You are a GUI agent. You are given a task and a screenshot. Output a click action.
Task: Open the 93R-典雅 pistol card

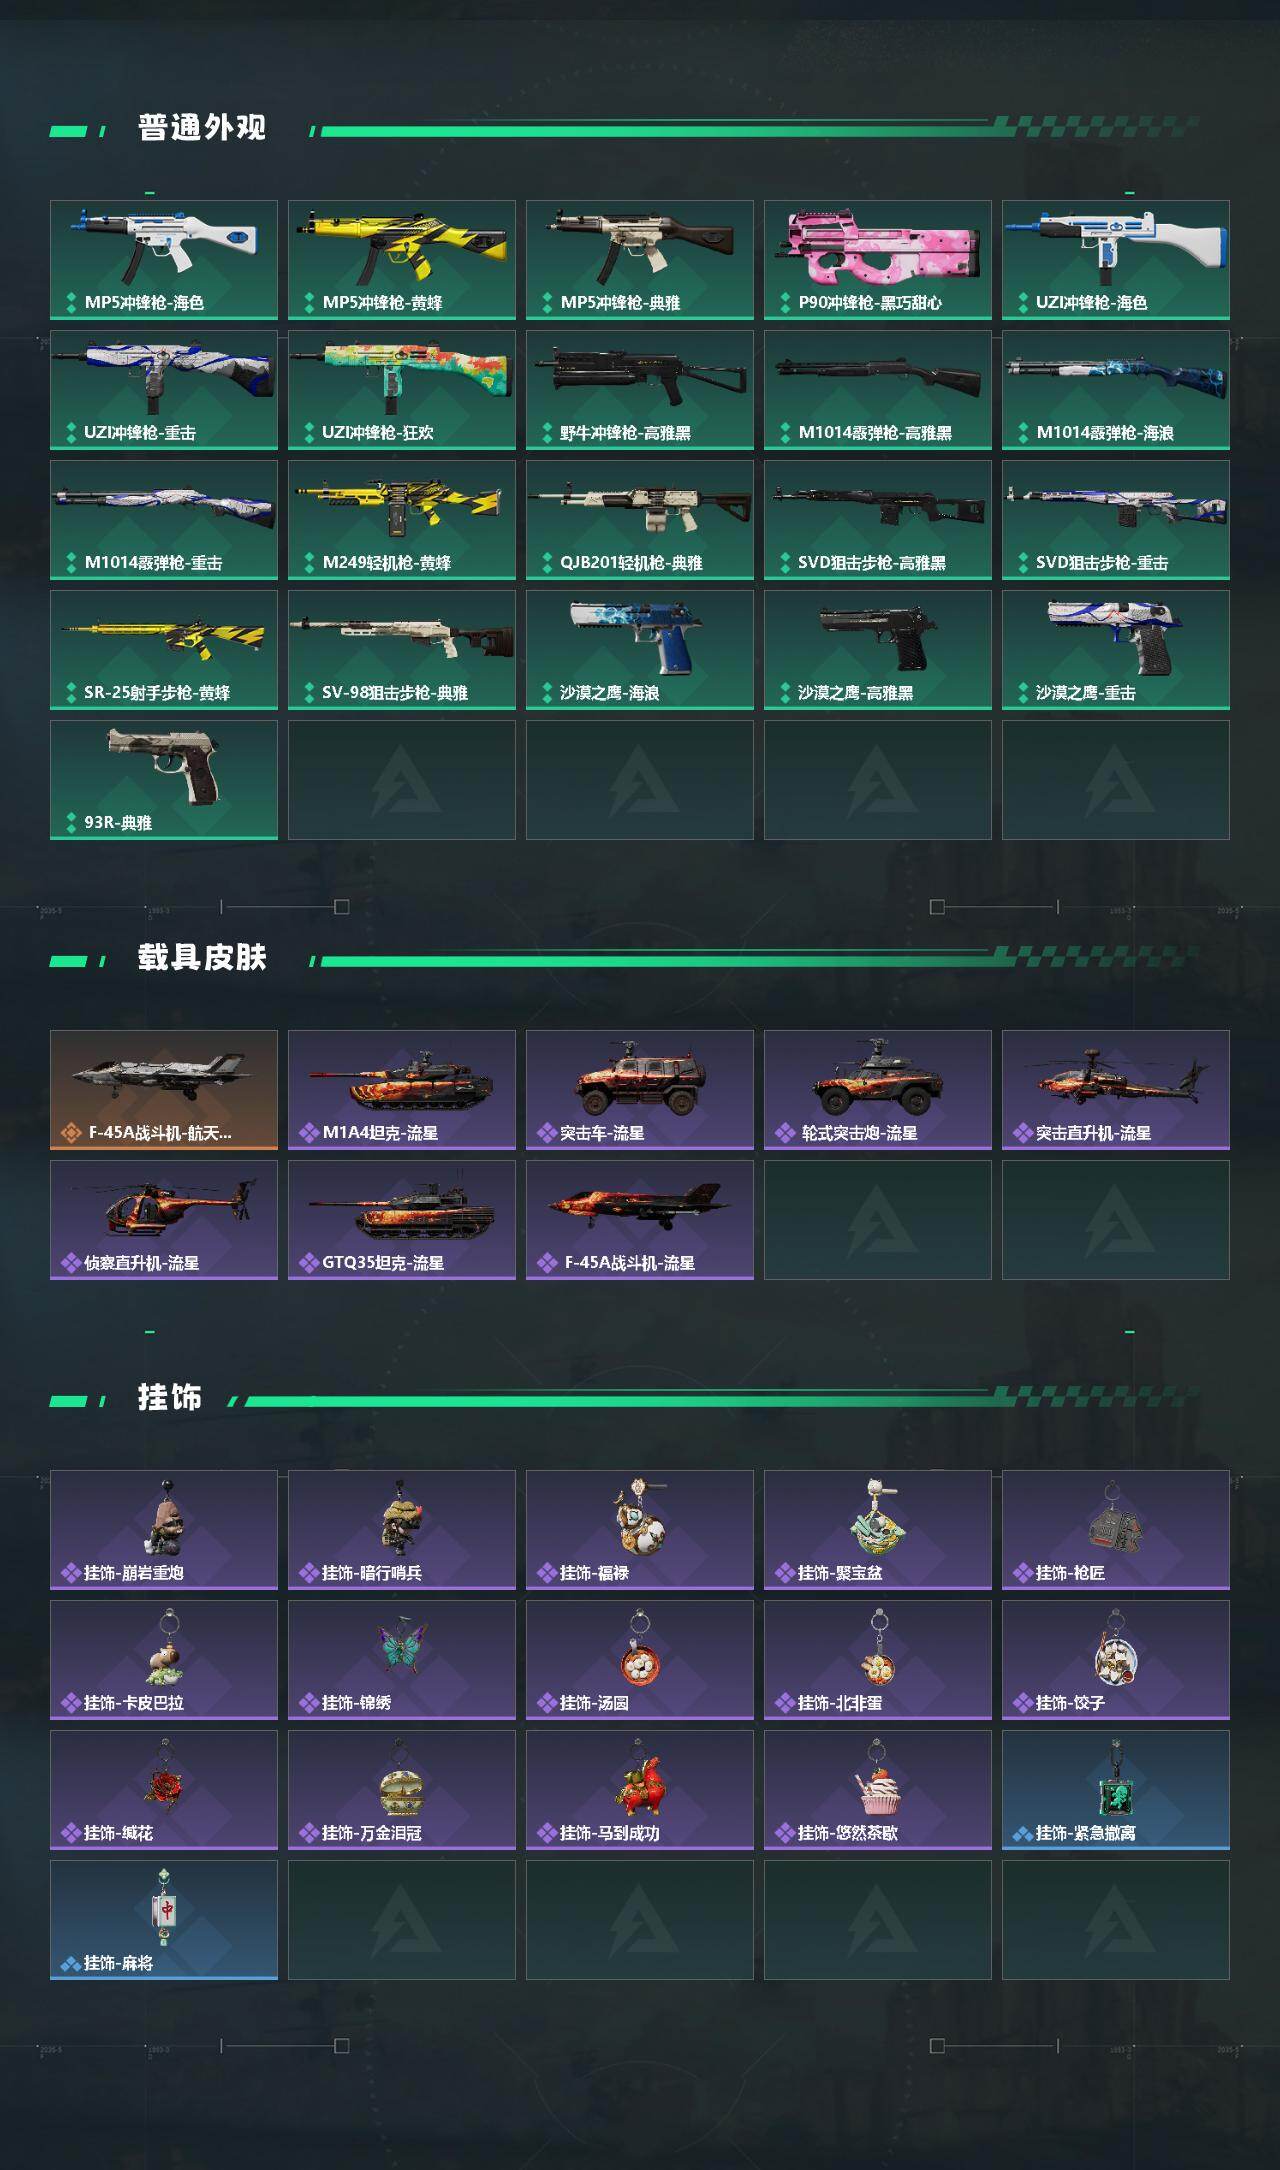(164, 780)
